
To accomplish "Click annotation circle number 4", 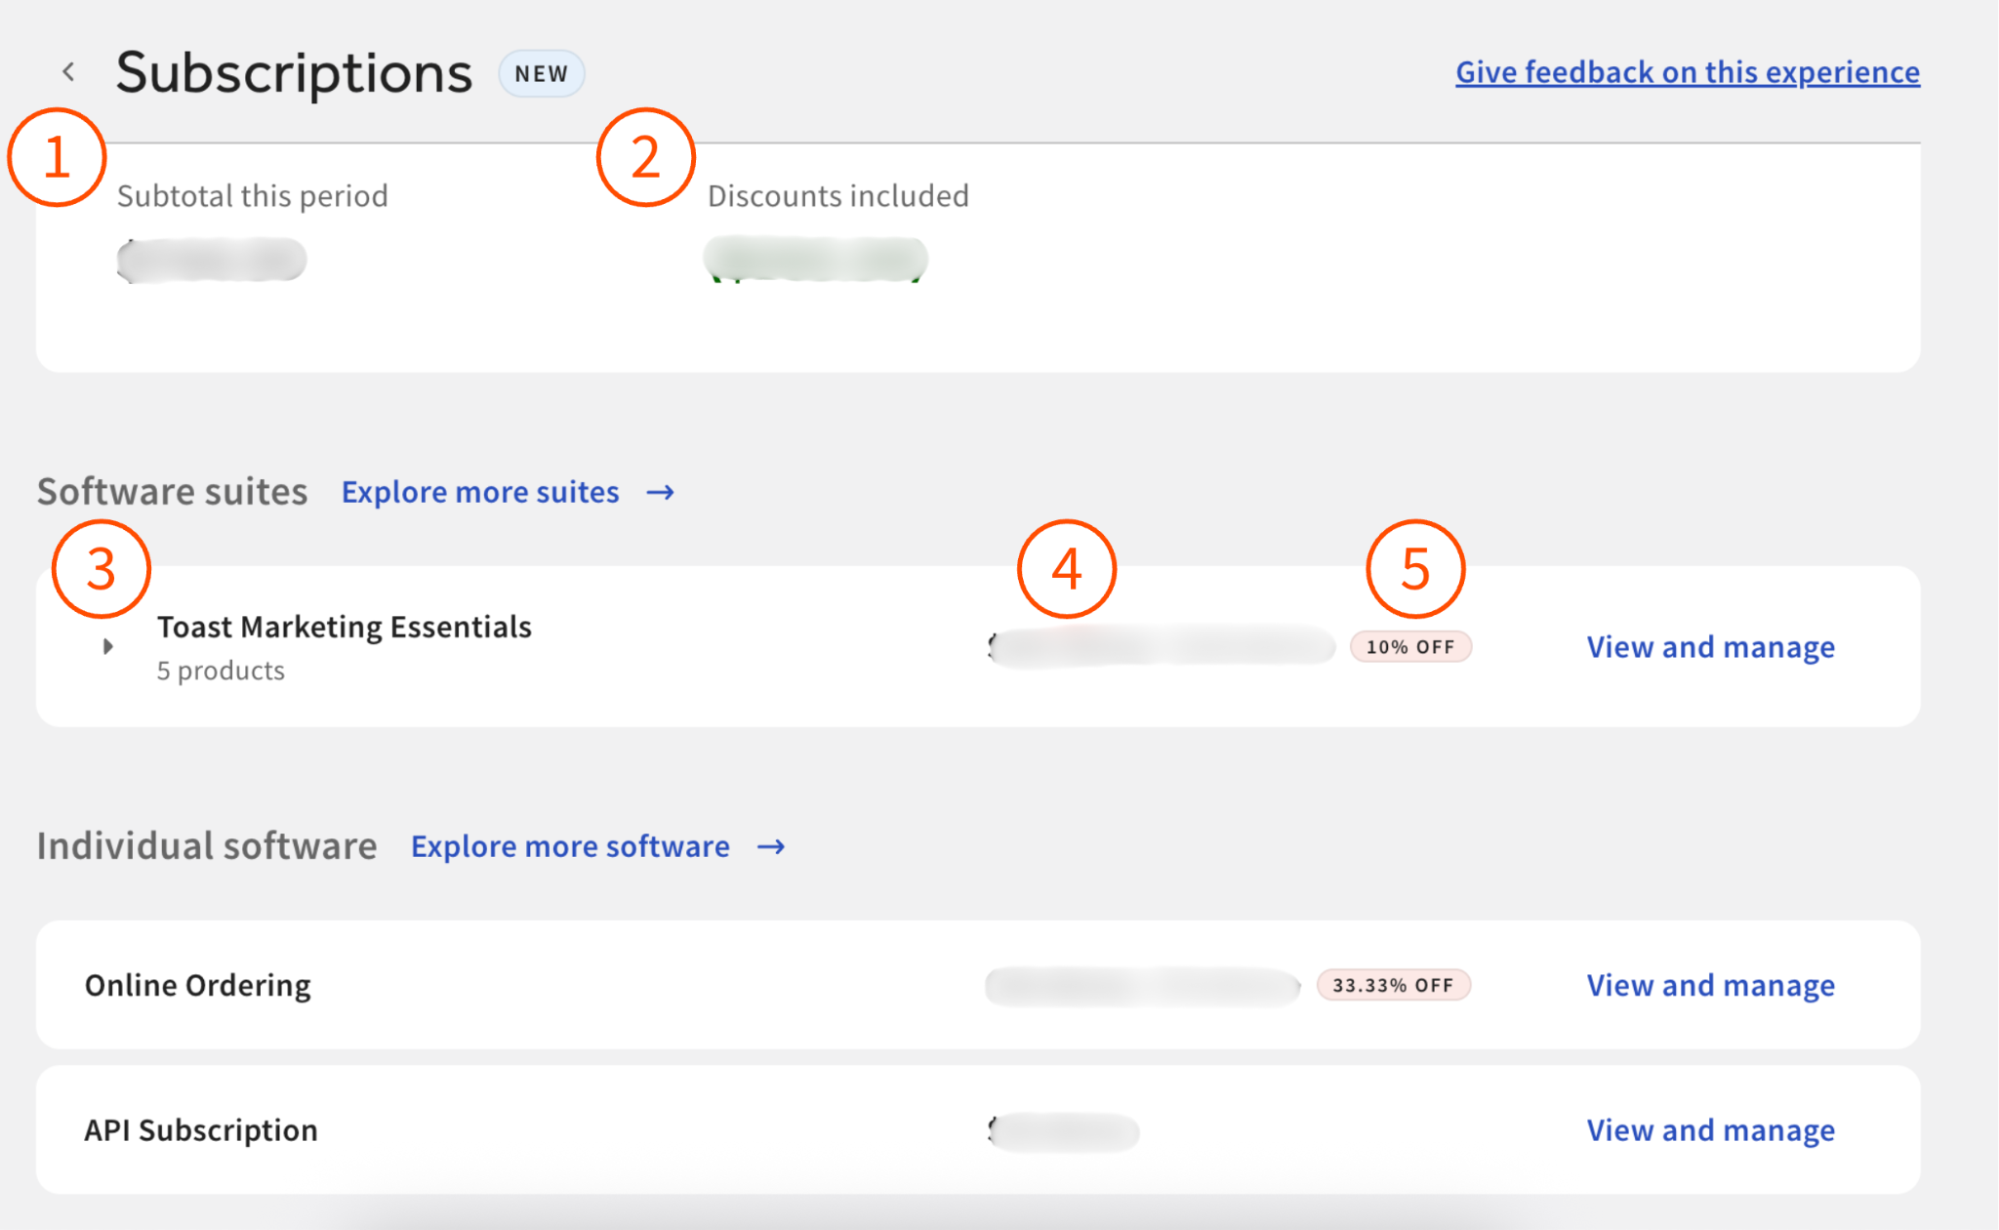I will point(1067,569).
